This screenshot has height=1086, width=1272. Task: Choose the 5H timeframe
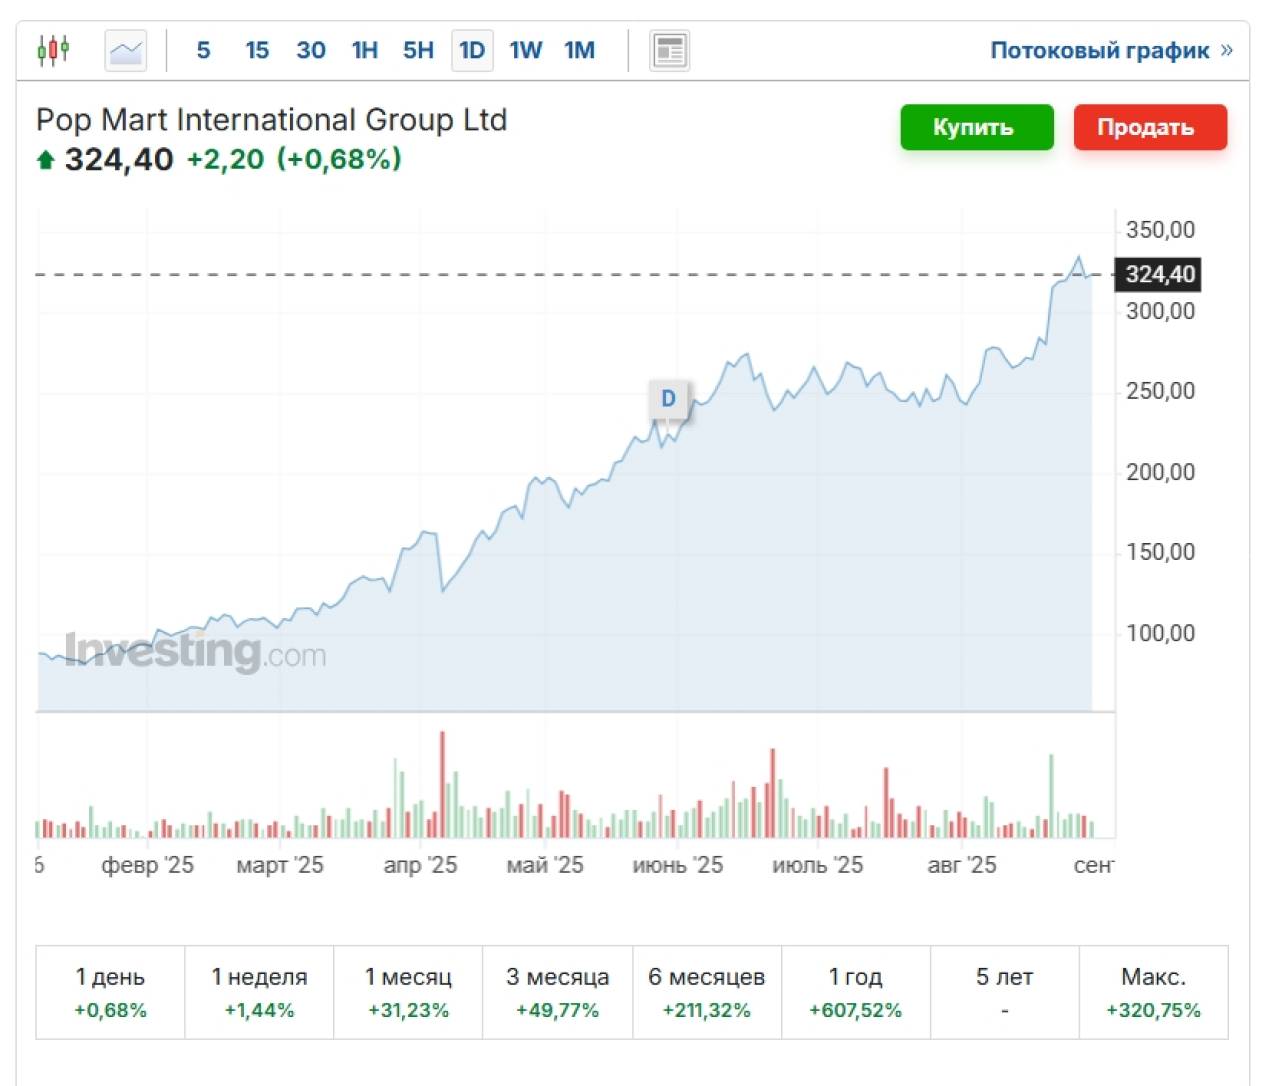[418, 50]
